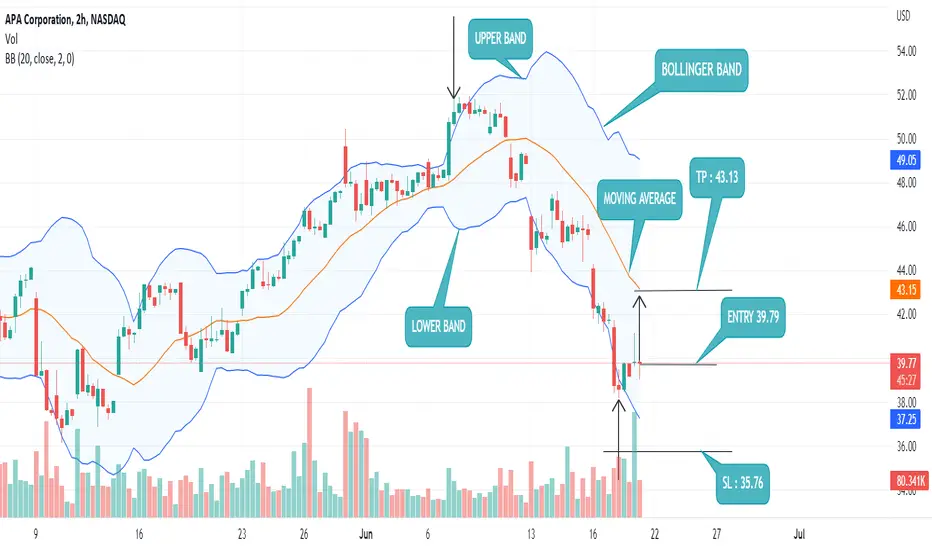Open the BB (20, close, 2, 0) indicator legend
Screen dimensions: 932x550
coord(40,58)
